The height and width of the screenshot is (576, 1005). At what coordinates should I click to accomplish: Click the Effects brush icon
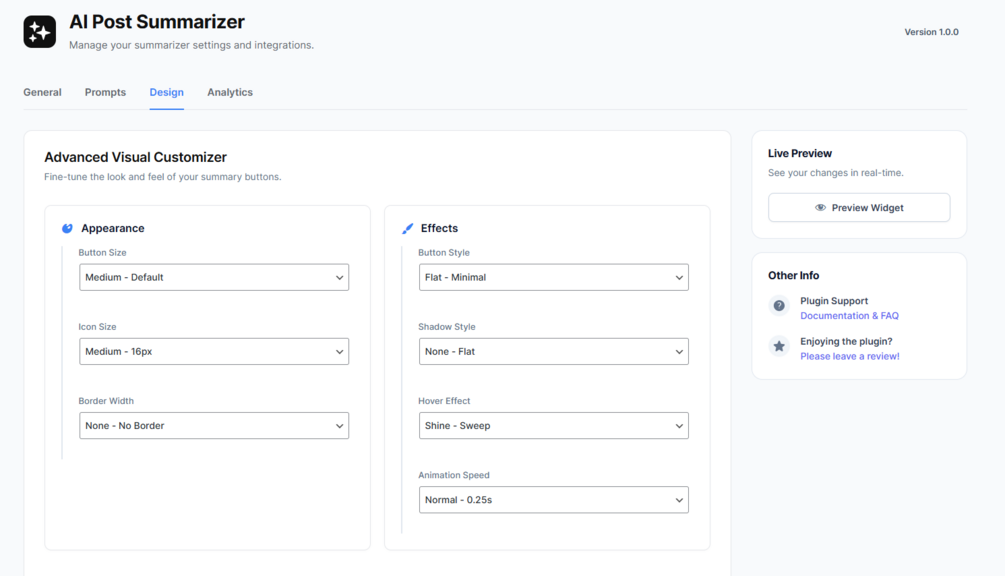(407, 228)
